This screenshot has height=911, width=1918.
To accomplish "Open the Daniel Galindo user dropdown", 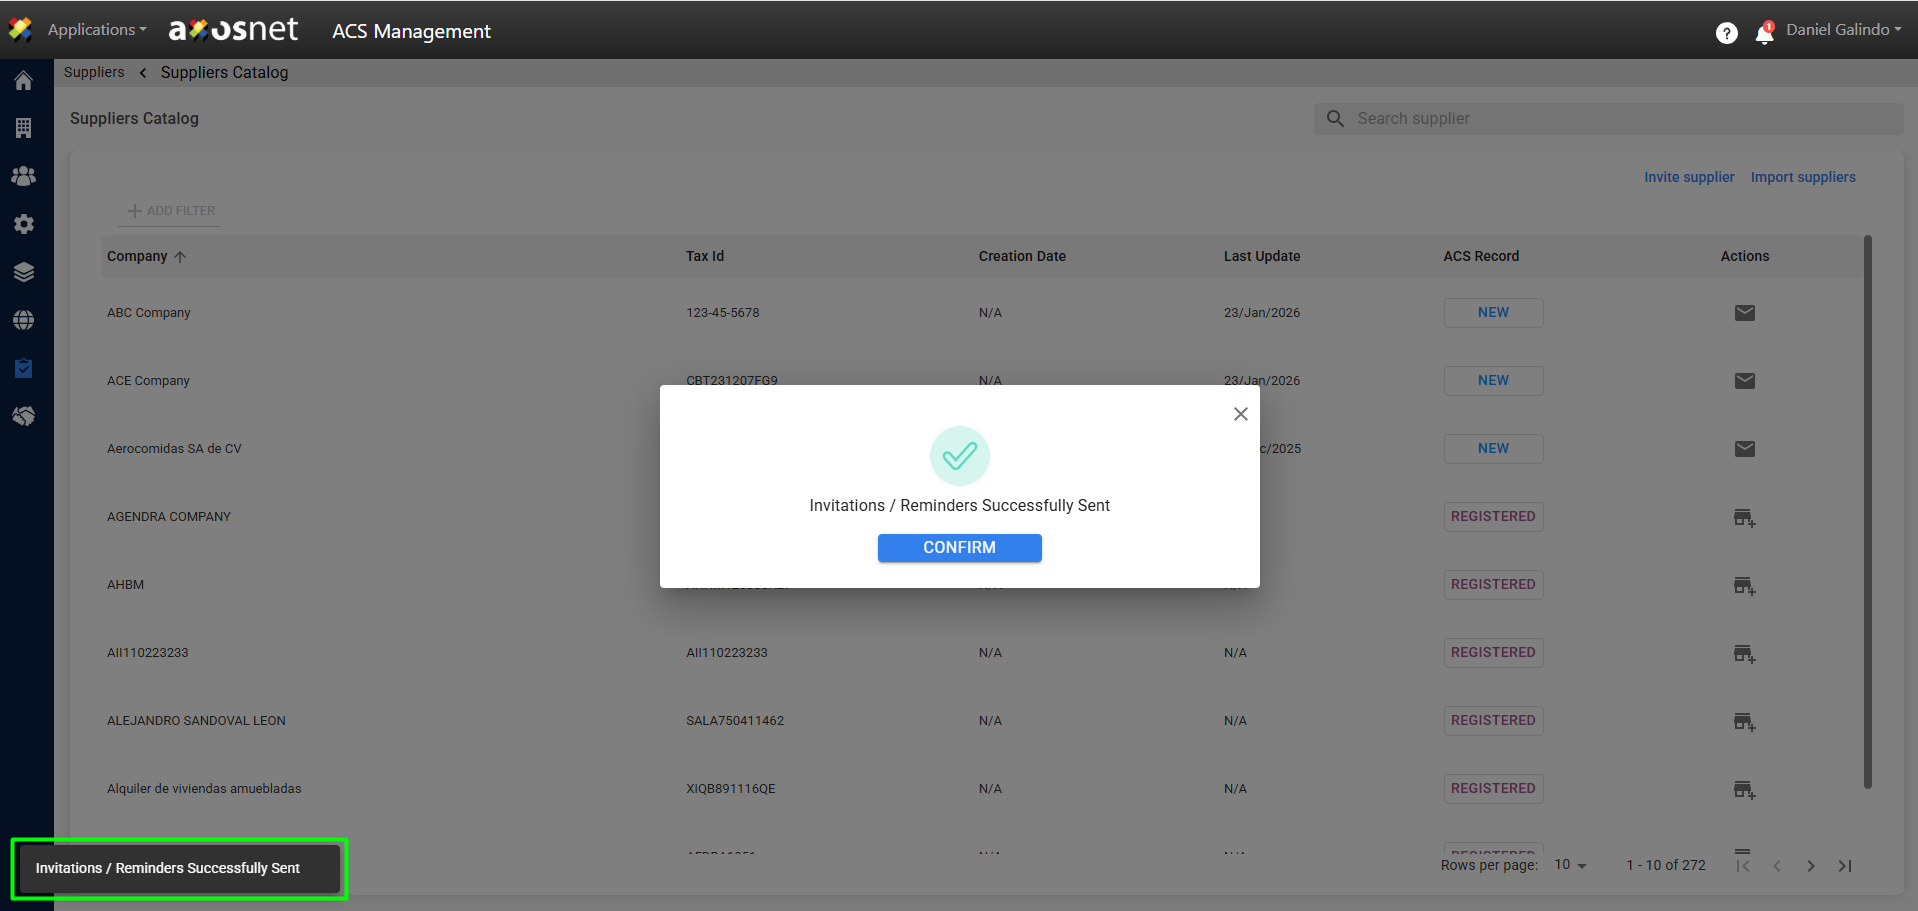I will tap(1843, 30).
